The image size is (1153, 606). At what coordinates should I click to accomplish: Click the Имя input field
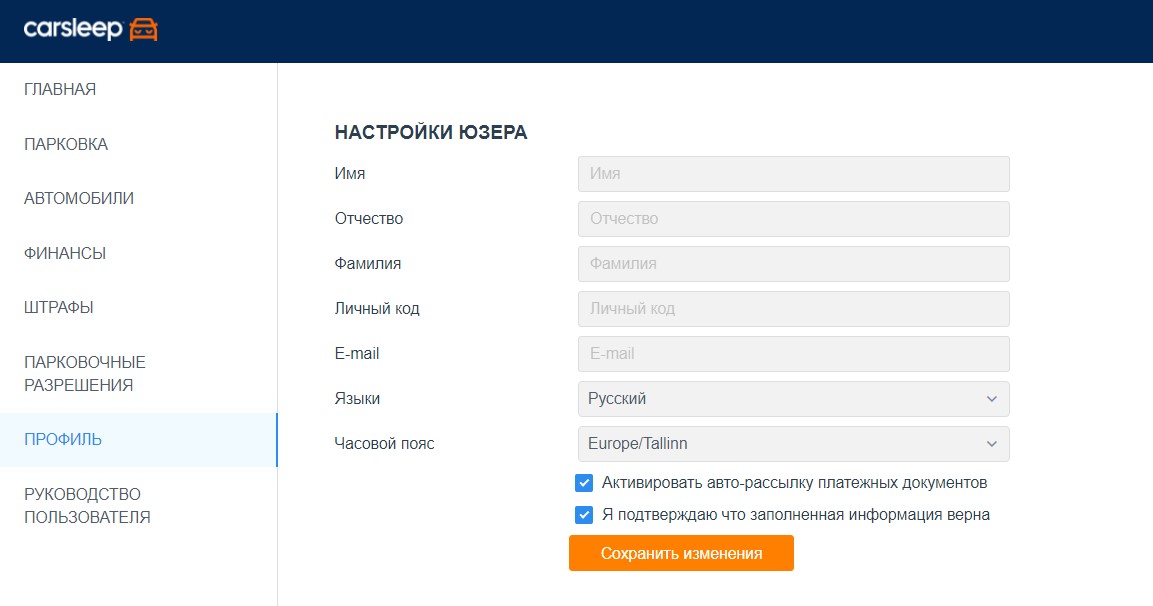coord(793,174)
